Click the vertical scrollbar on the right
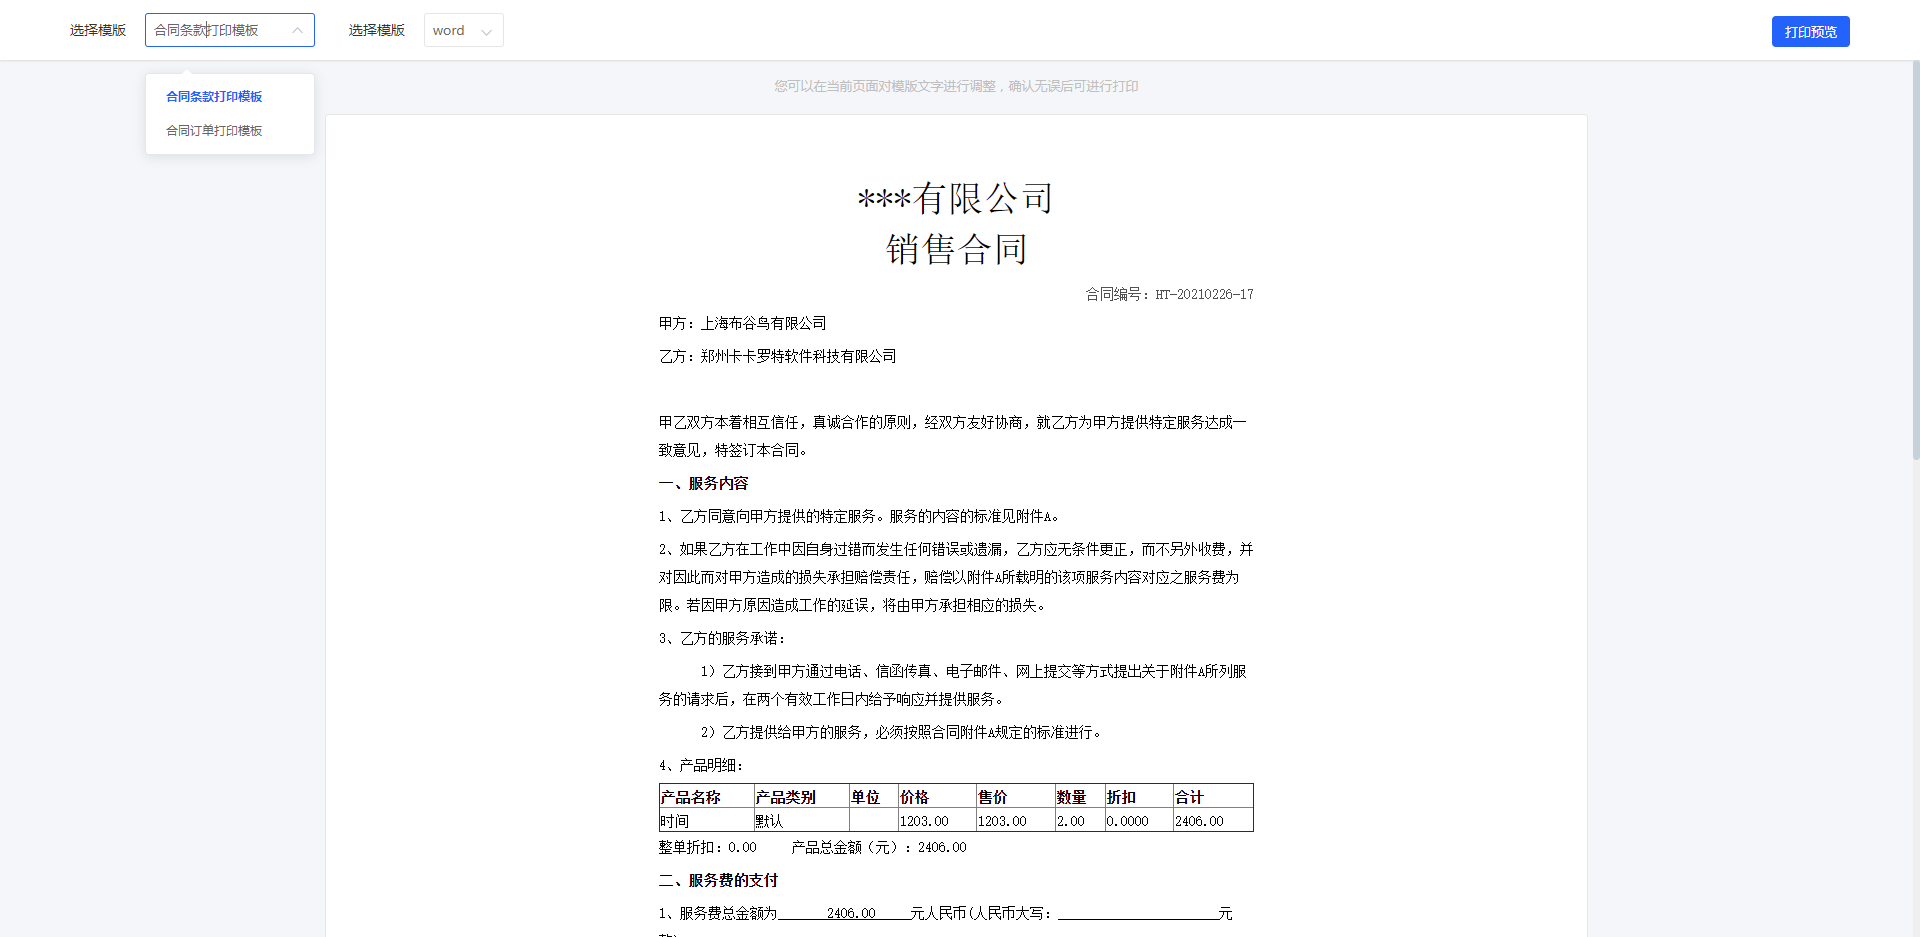 coord(1915,260)
